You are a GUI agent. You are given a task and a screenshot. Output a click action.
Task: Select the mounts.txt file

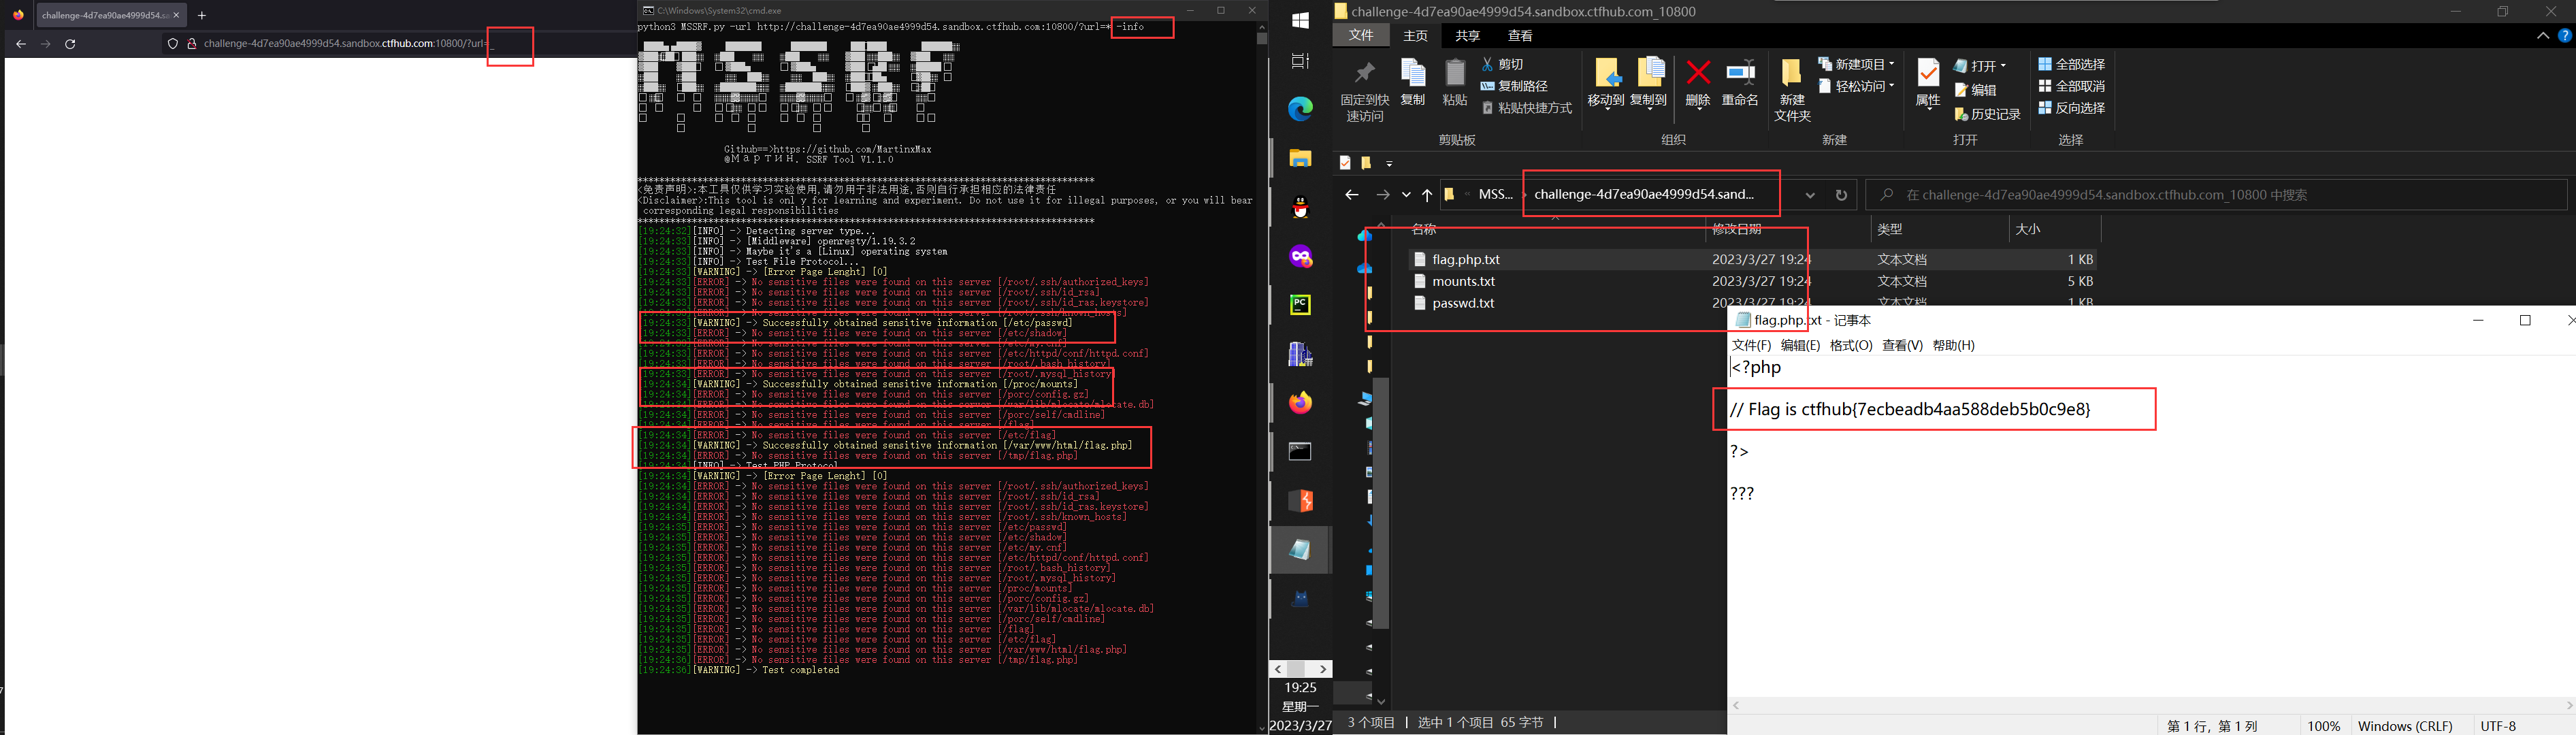[x=1463, y=281]
